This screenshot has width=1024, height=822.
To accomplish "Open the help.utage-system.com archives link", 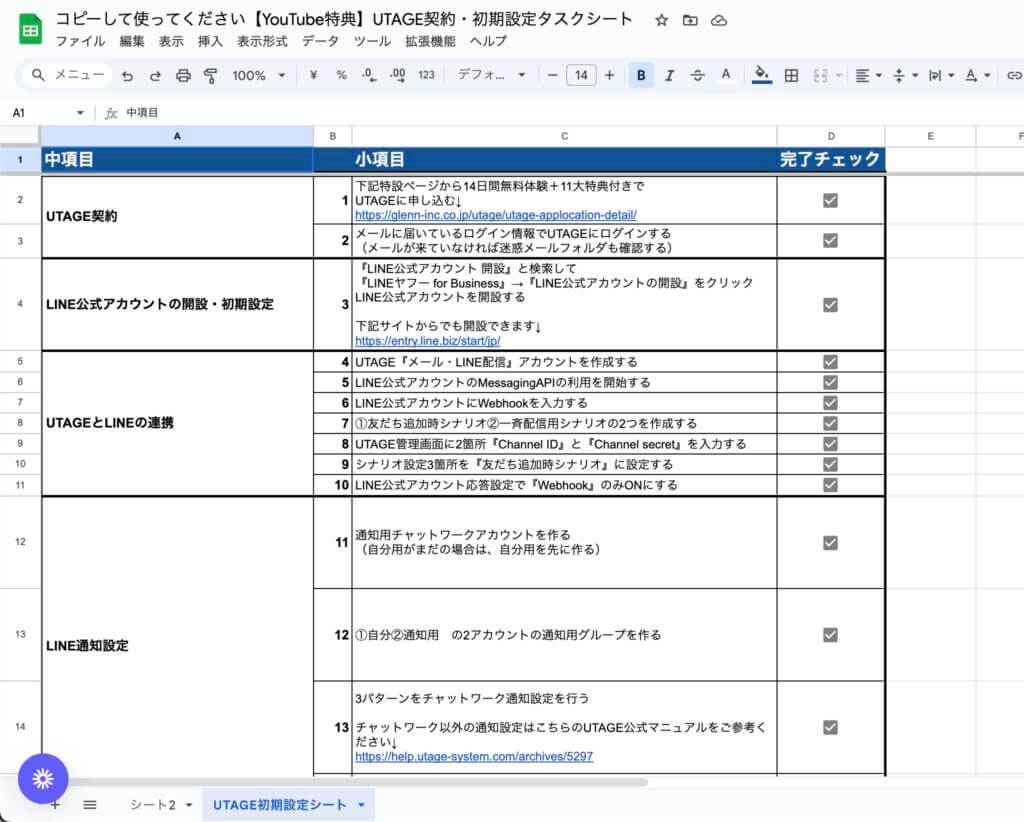I will click(x=473, y=757).
